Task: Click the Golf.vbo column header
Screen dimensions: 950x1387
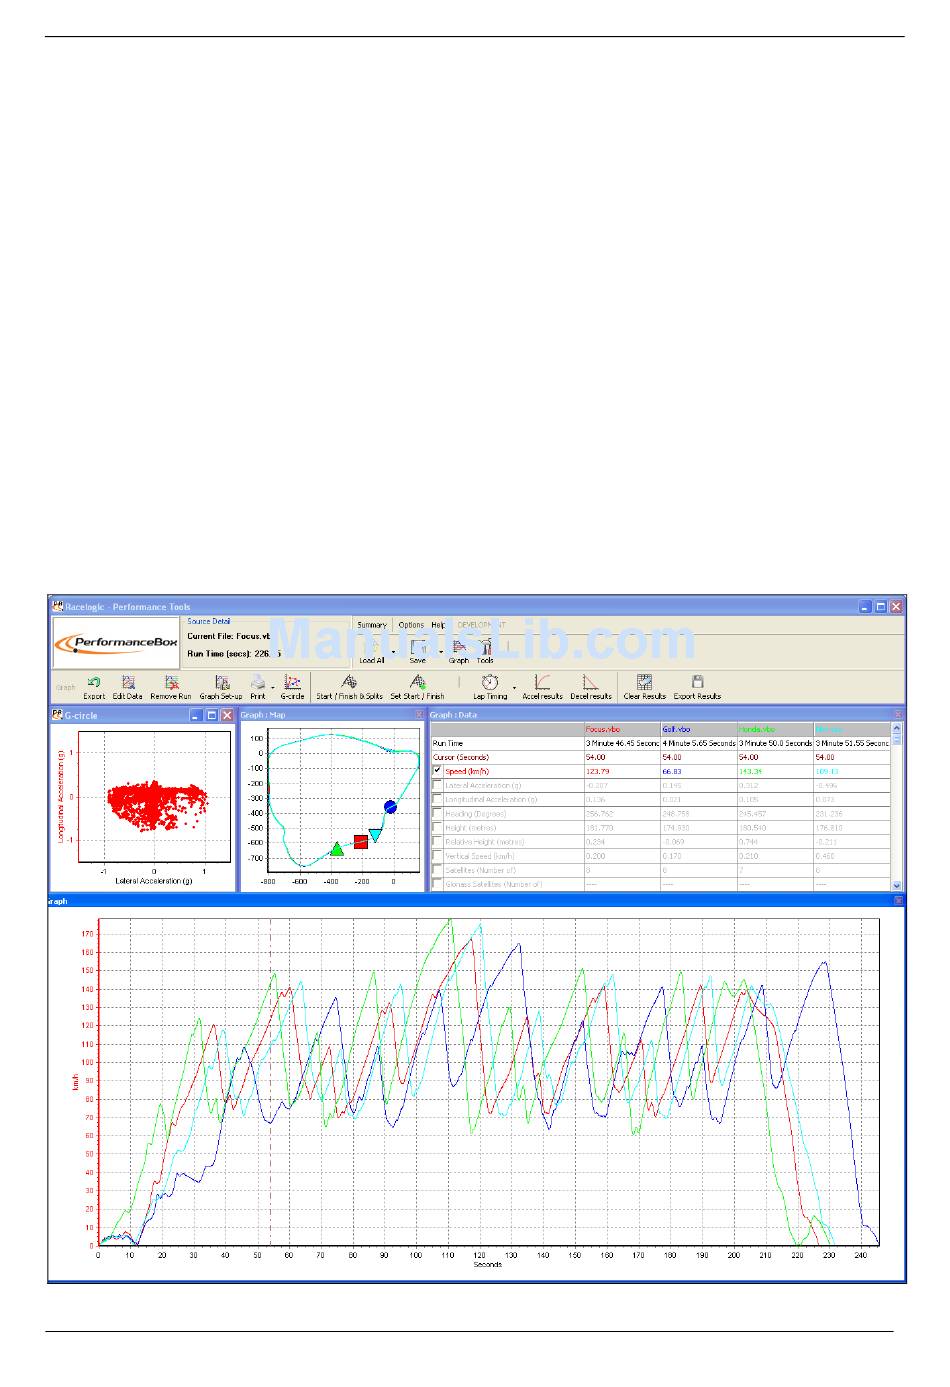Action: (x=698, y=729)
